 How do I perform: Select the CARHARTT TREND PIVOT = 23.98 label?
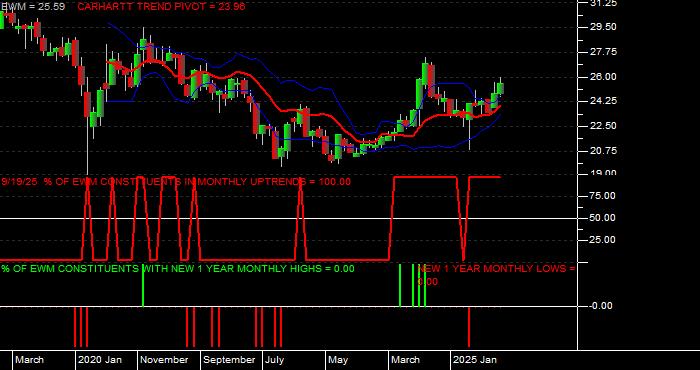pyautogui.click(x=161, y=7)
